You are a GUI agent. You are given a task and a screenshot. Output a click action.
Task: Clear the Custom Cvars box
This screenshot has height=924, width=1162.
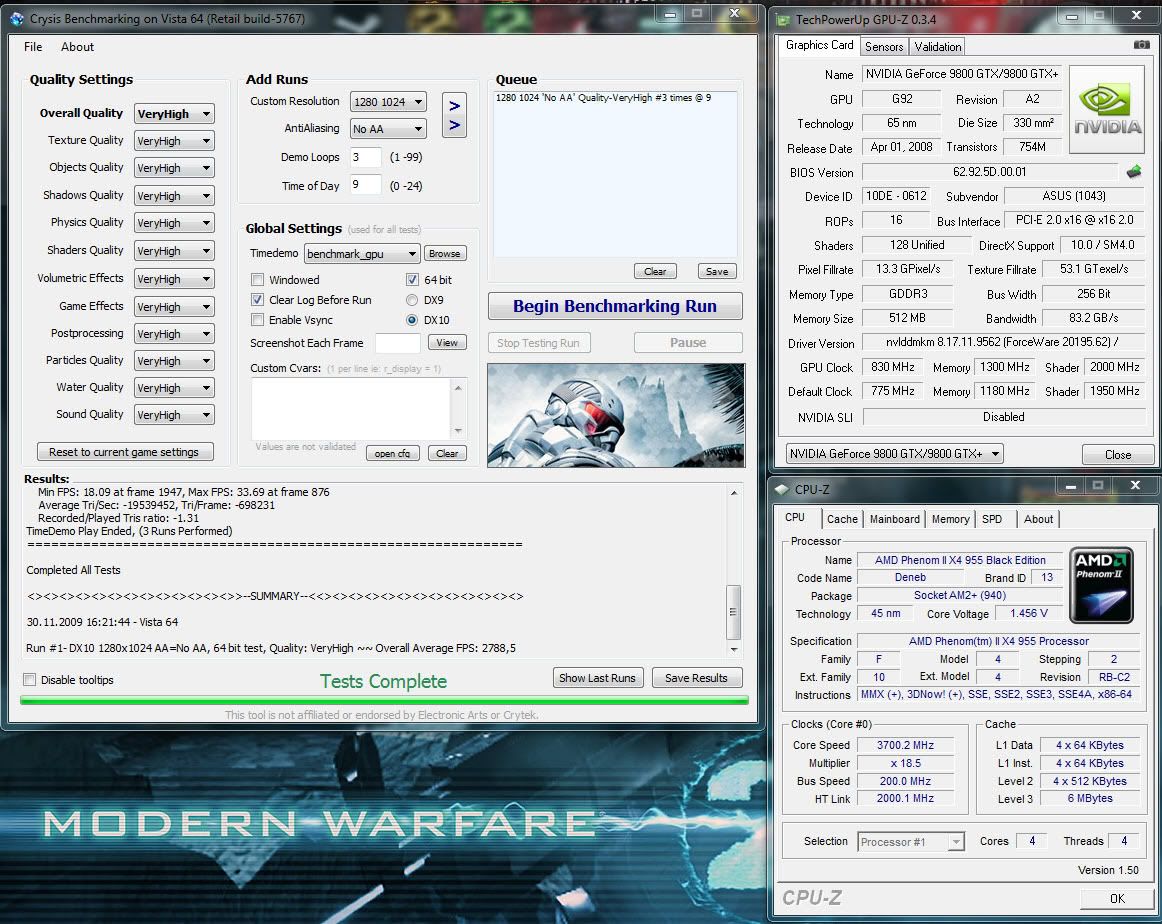click(x=447, y=453)
